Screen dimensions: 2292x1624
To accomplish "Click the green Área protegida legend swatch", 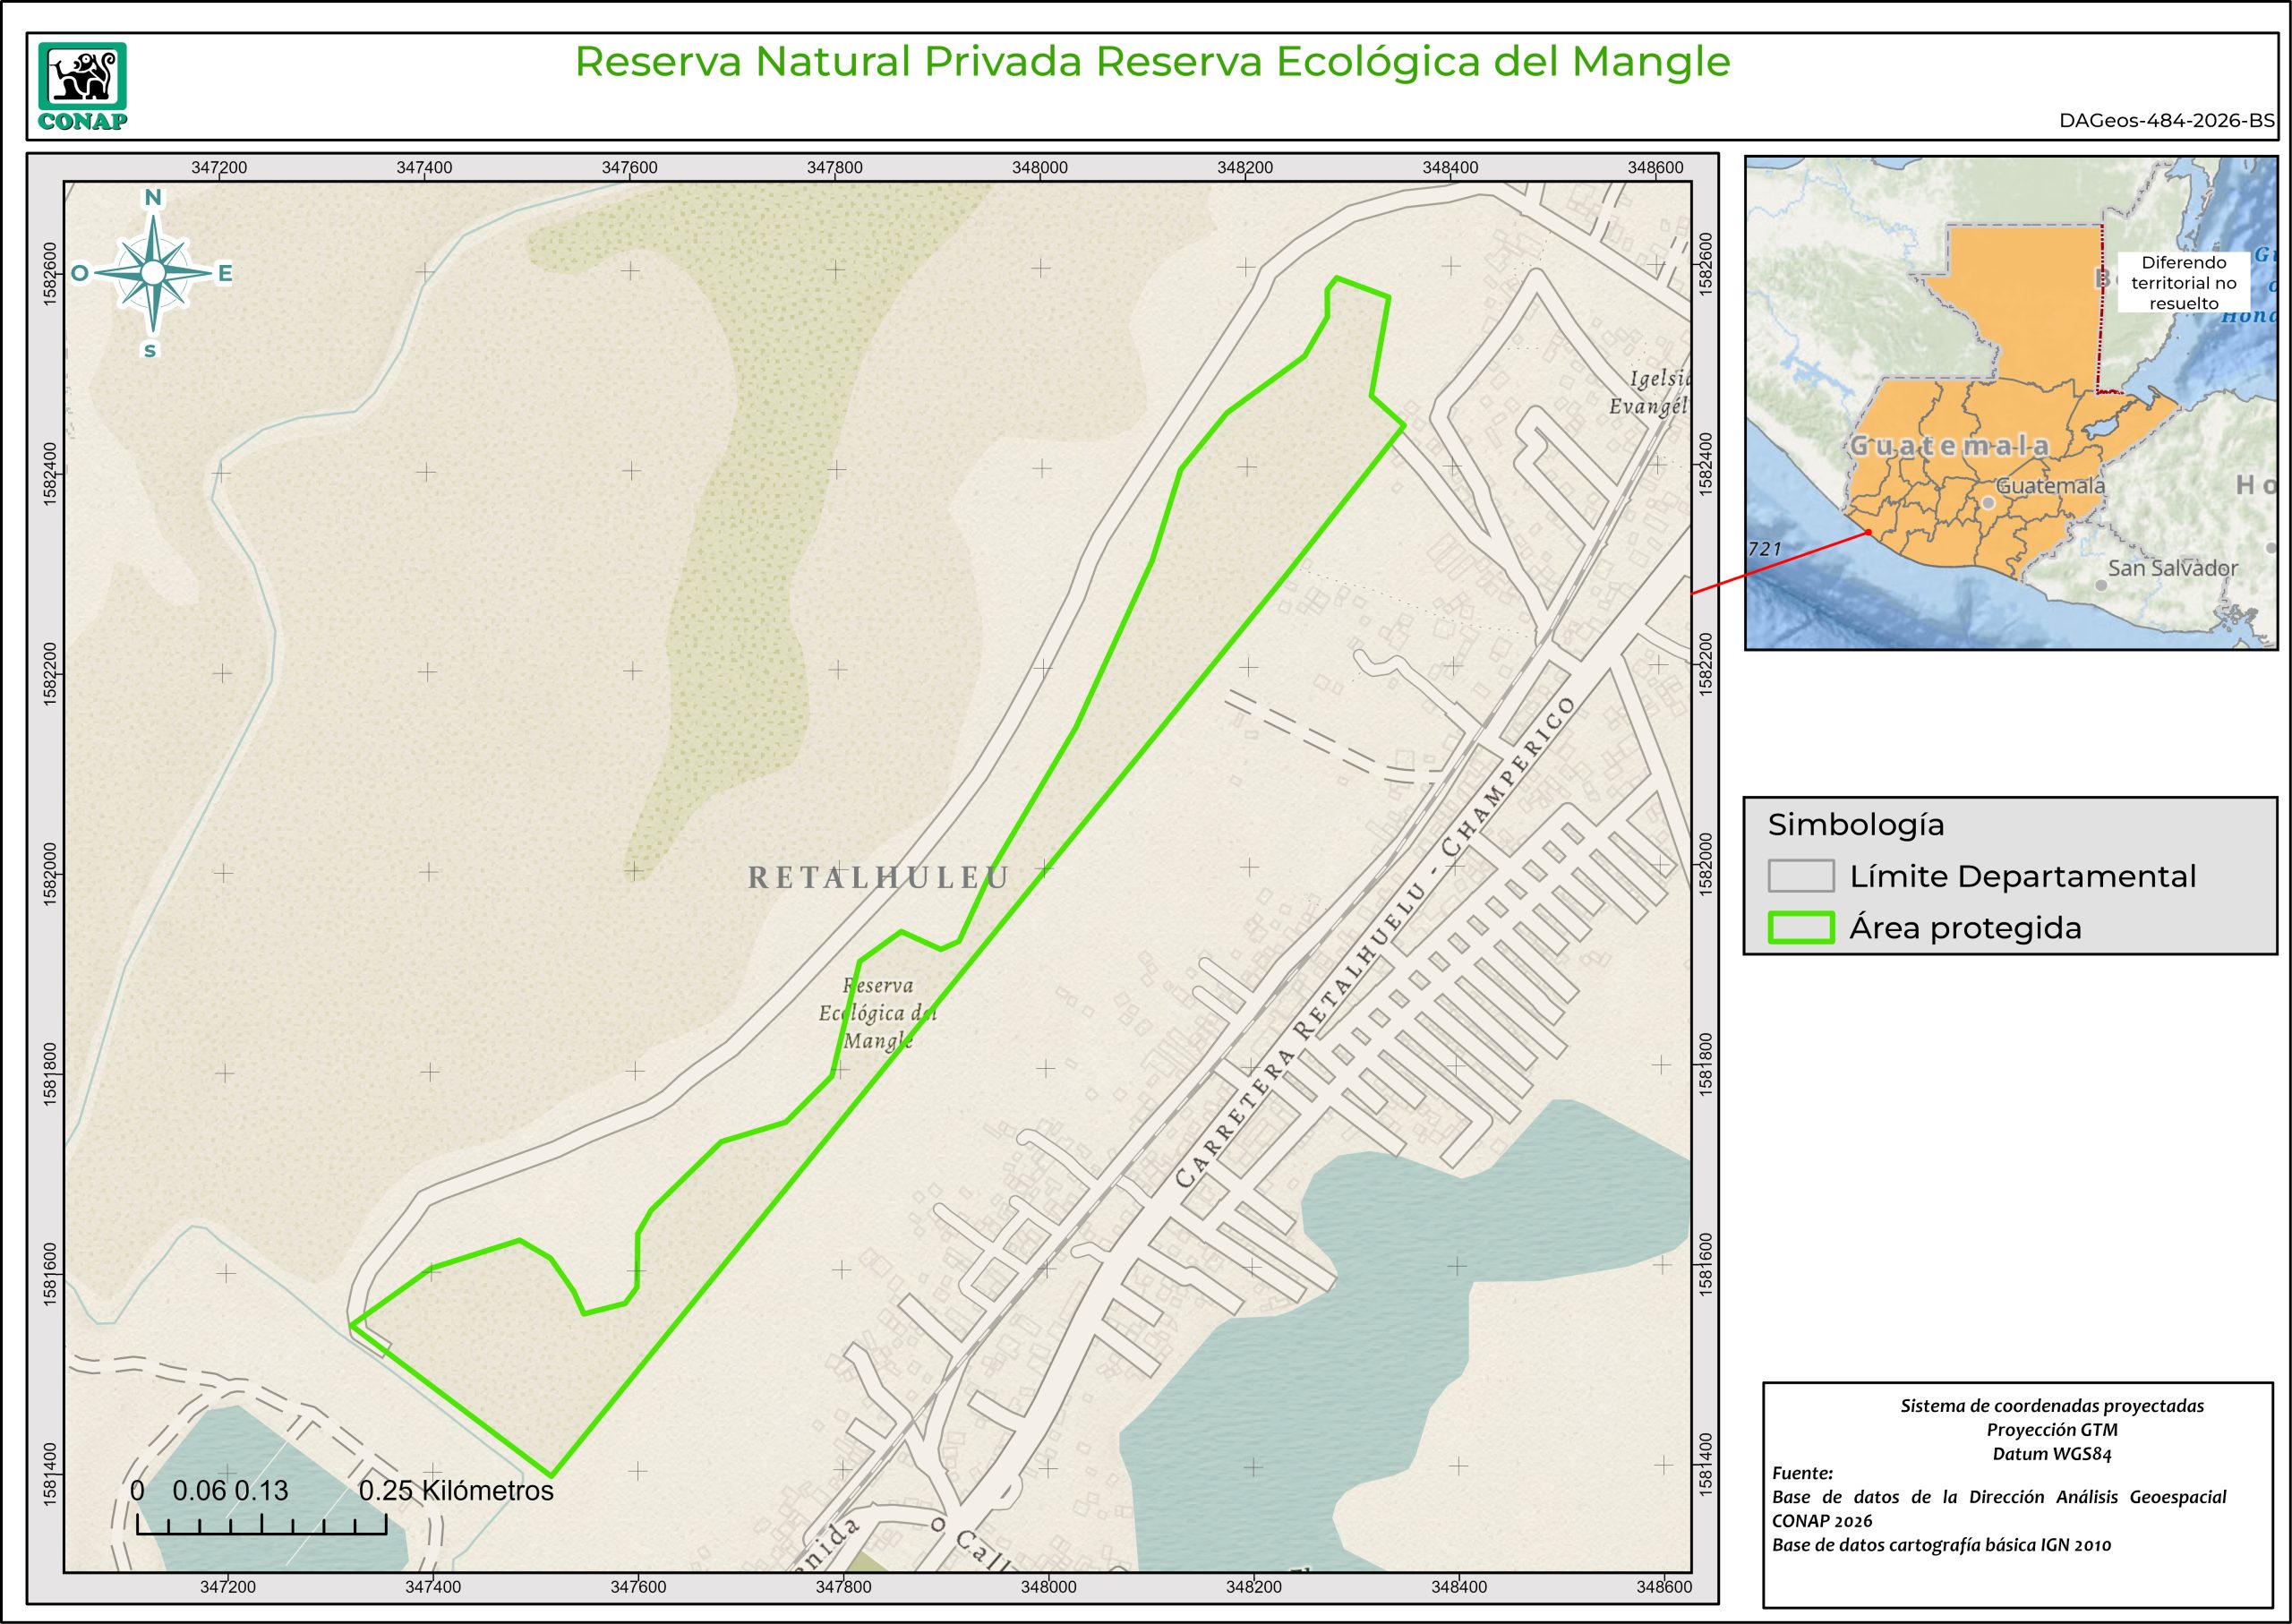I will 1800,928.
